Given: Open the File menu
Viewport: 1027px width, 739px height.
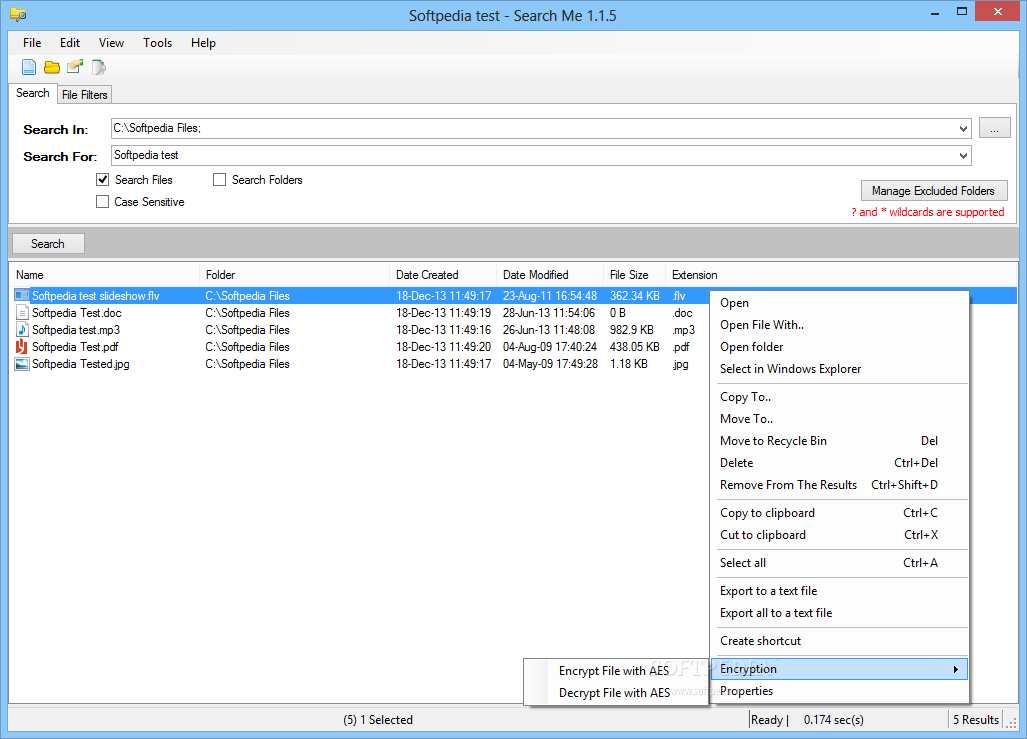Looking at the screenshot, I should pos(32,43).
